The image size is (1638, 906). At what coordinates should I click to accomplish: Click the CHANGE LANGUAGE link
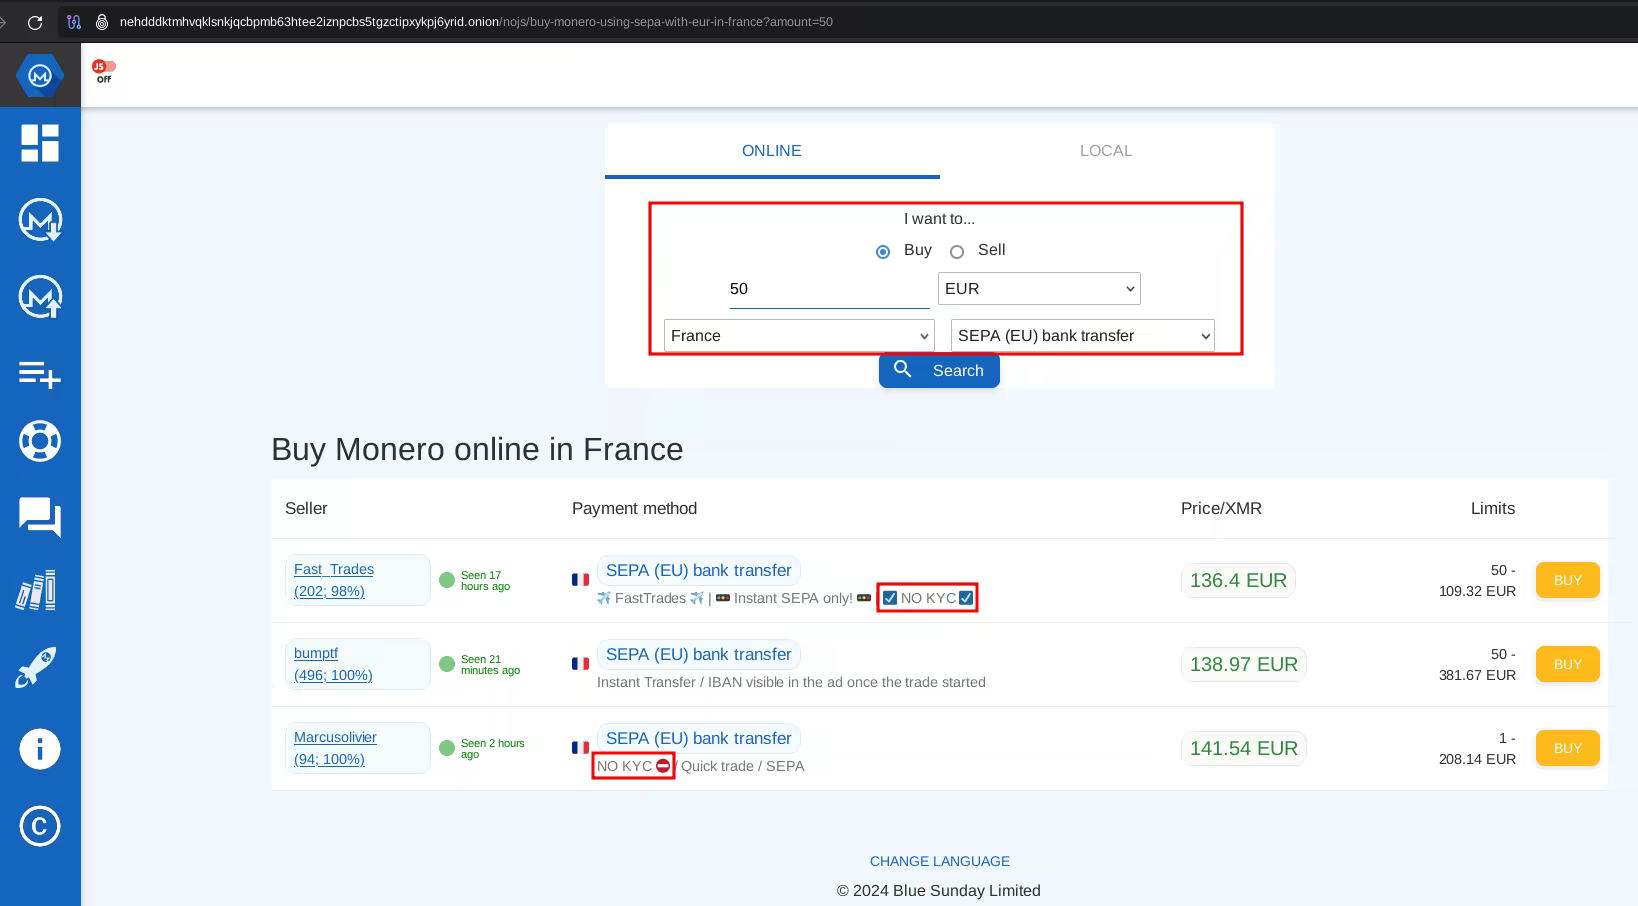tap(940, 861)
